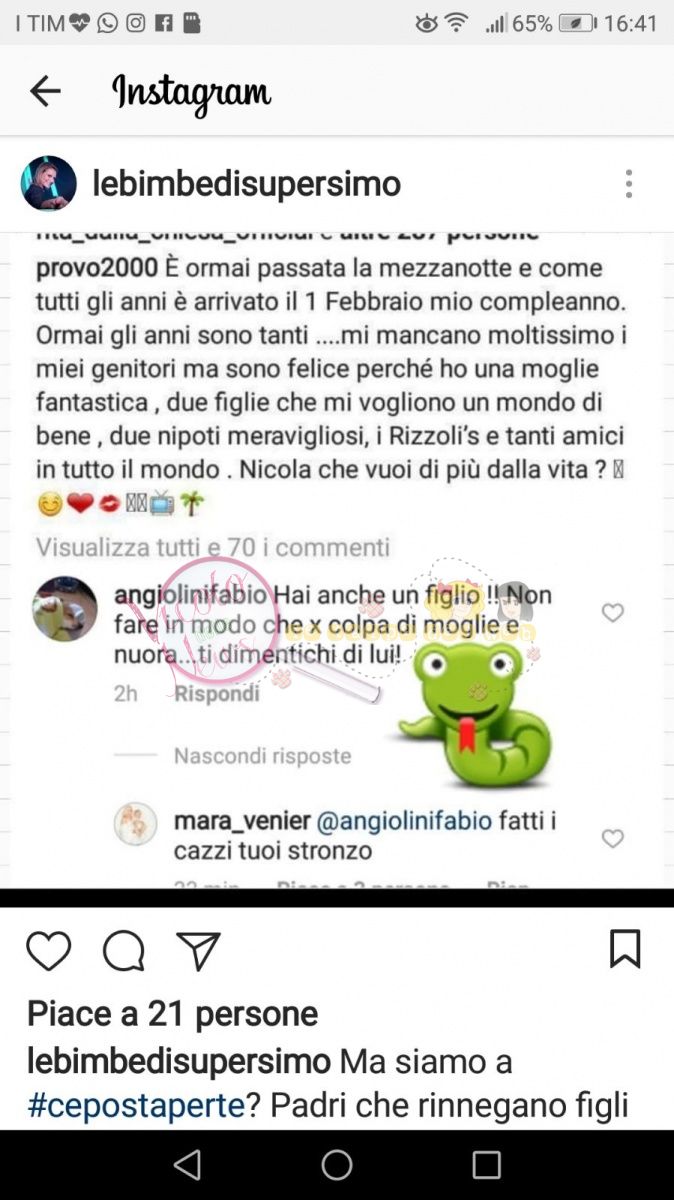This screenshot has width=674, height=1200.
Task: Tap Android home circle button
Action: tap(337, 1165)
